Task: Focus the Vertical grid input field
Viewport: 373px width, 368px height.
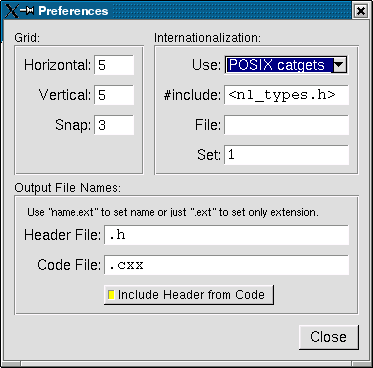Action: [114, 95]
